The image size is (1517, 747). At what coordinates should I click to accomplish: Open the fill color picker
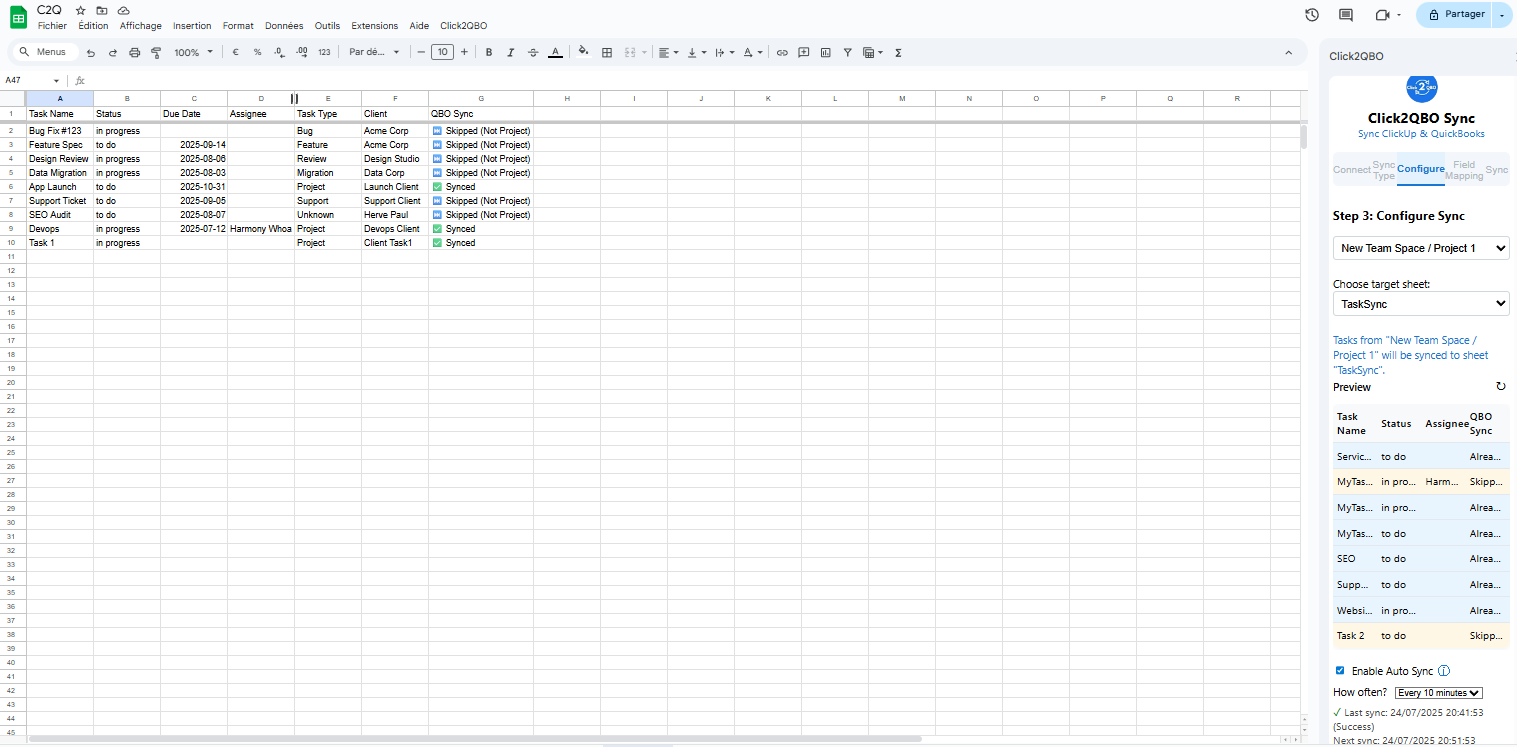[583, 52]
